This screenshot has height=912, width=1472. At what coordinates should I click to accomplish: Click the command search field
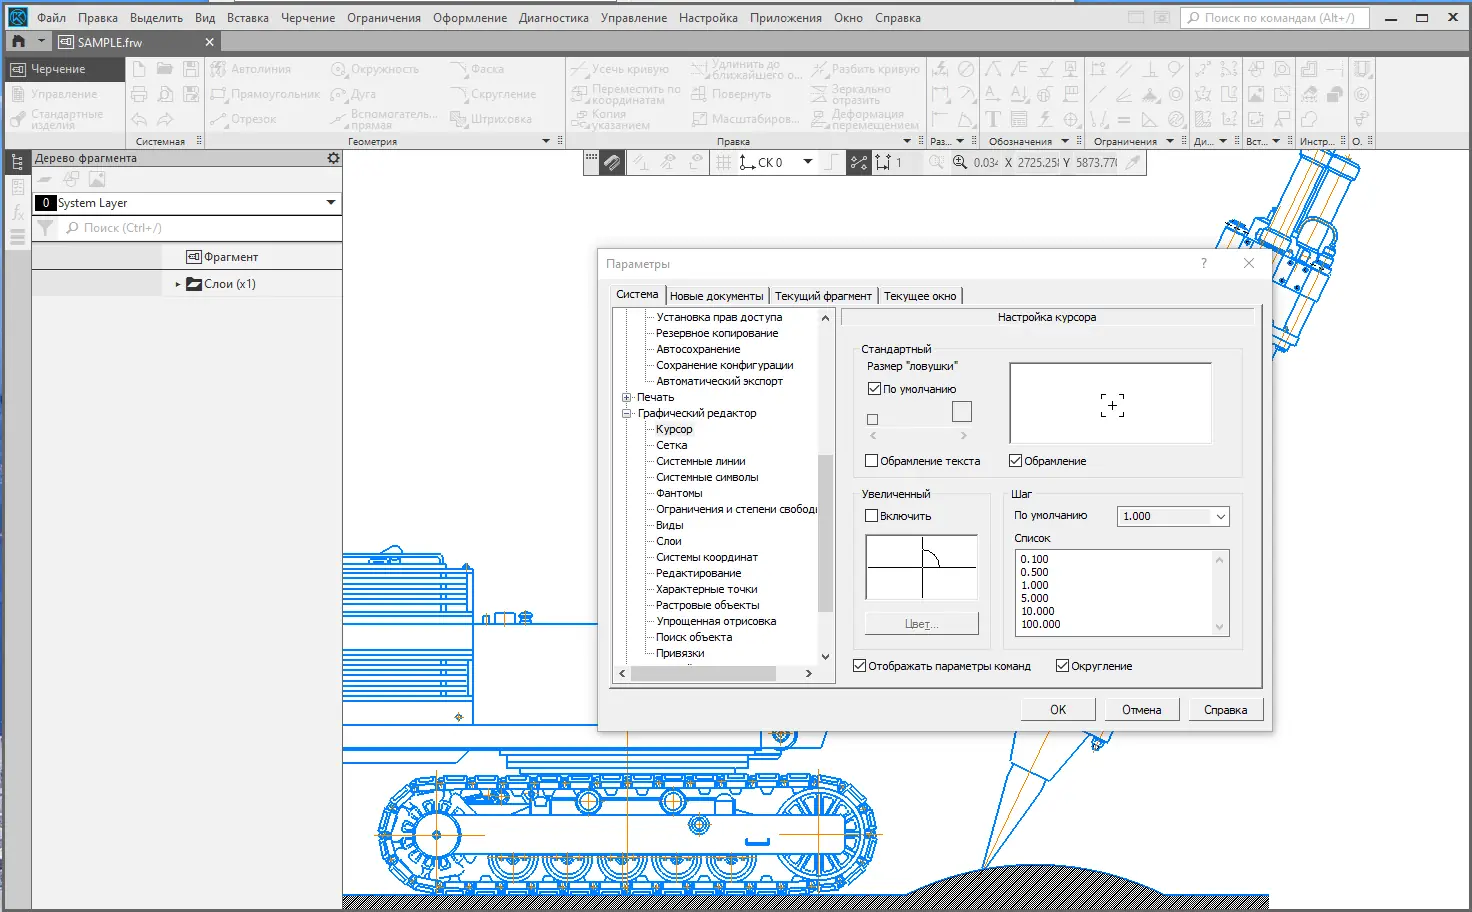click(x=1274, y=18)
